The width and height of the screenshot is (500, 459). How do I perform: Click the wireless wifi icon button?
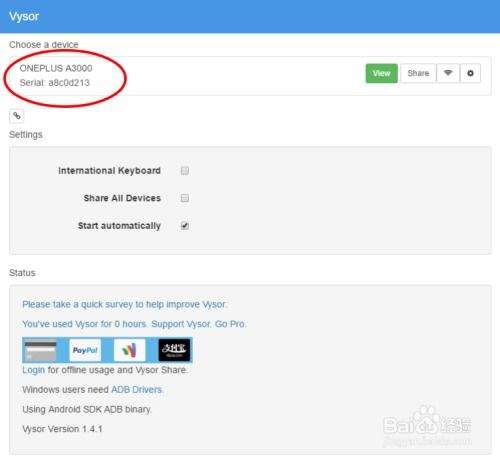[448, 73]
